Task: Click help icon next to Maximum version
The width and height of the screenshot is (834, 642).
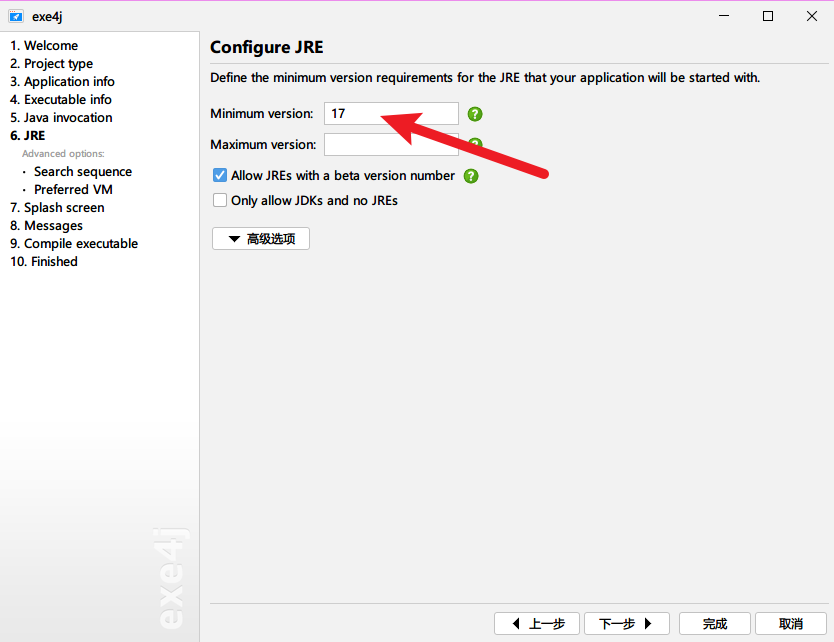Action: [x=475, y=145]
